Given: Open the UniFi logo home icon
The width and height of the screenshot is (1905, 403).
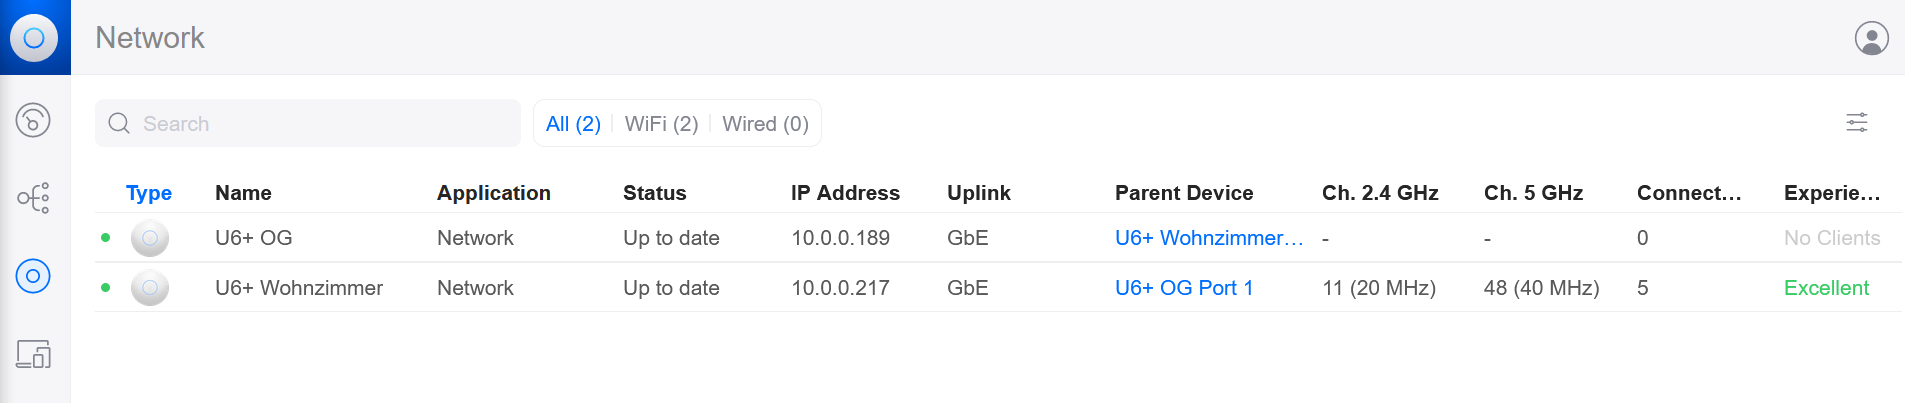Looking at the screenshot, I should click(34, 38).
